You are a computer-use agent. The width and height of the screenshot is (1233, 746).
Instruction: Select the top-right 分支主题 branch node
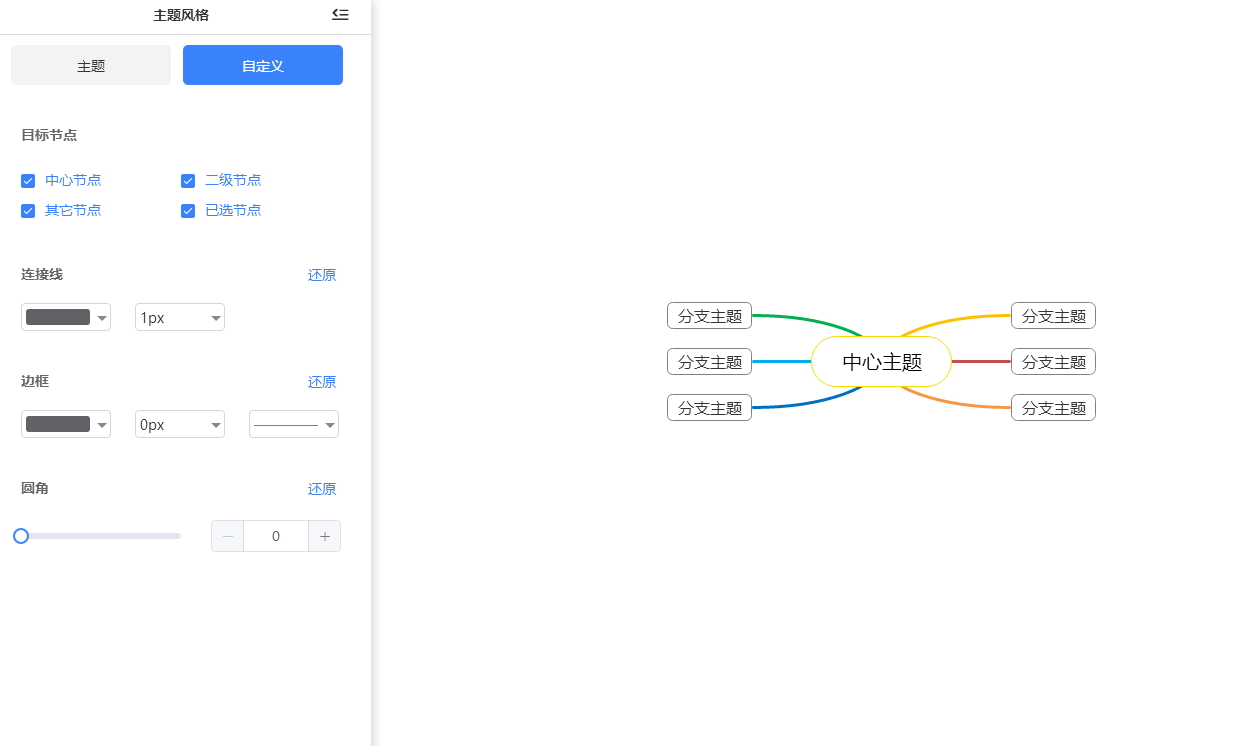[1053, 315]
